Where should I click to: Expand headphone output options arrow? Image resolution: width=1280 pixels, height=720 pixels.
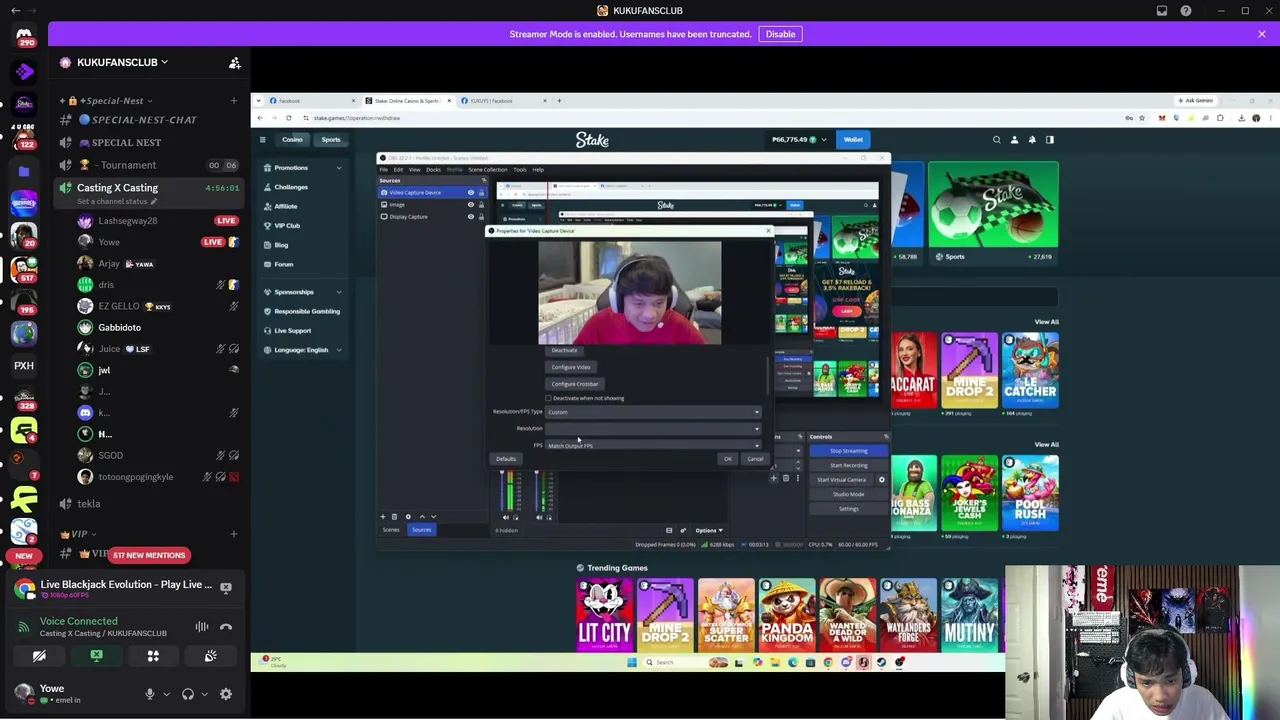coord(204,694)
